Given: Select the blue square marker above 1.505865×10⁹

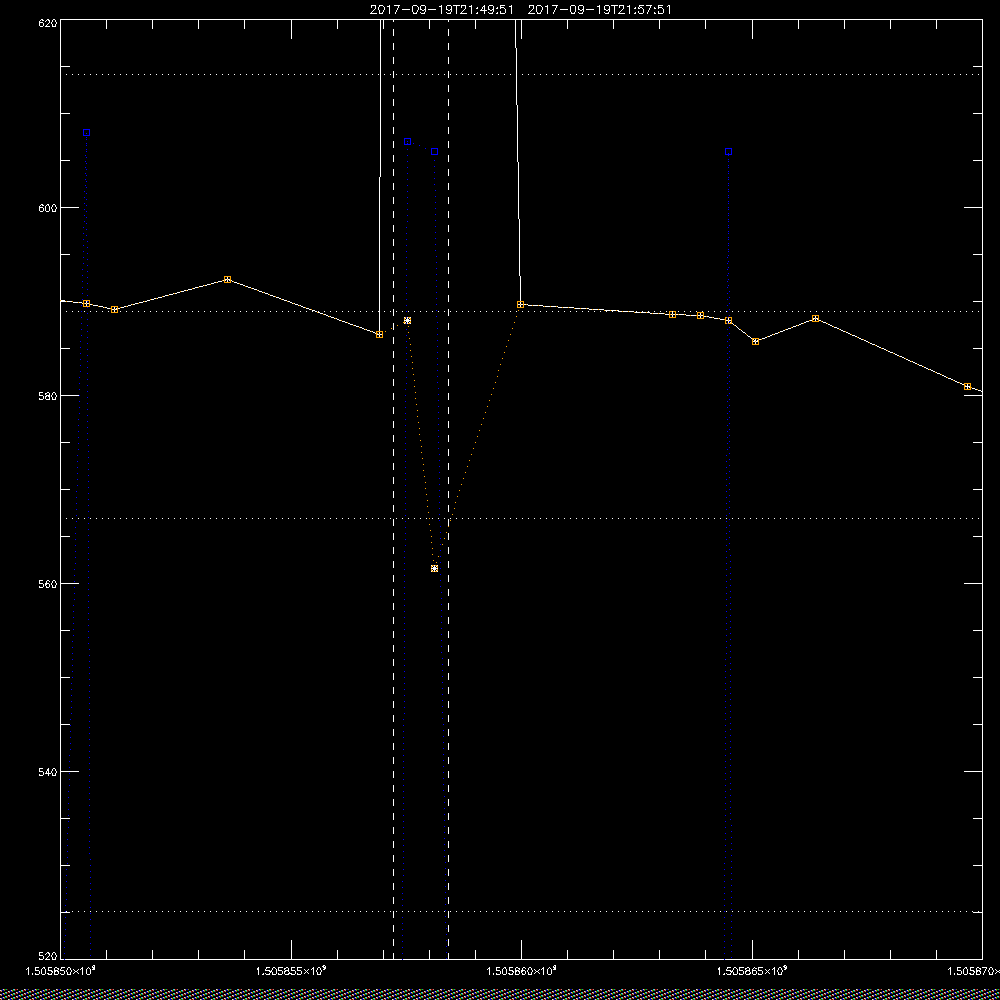Looking at the screenshot, I should [728, 152].
